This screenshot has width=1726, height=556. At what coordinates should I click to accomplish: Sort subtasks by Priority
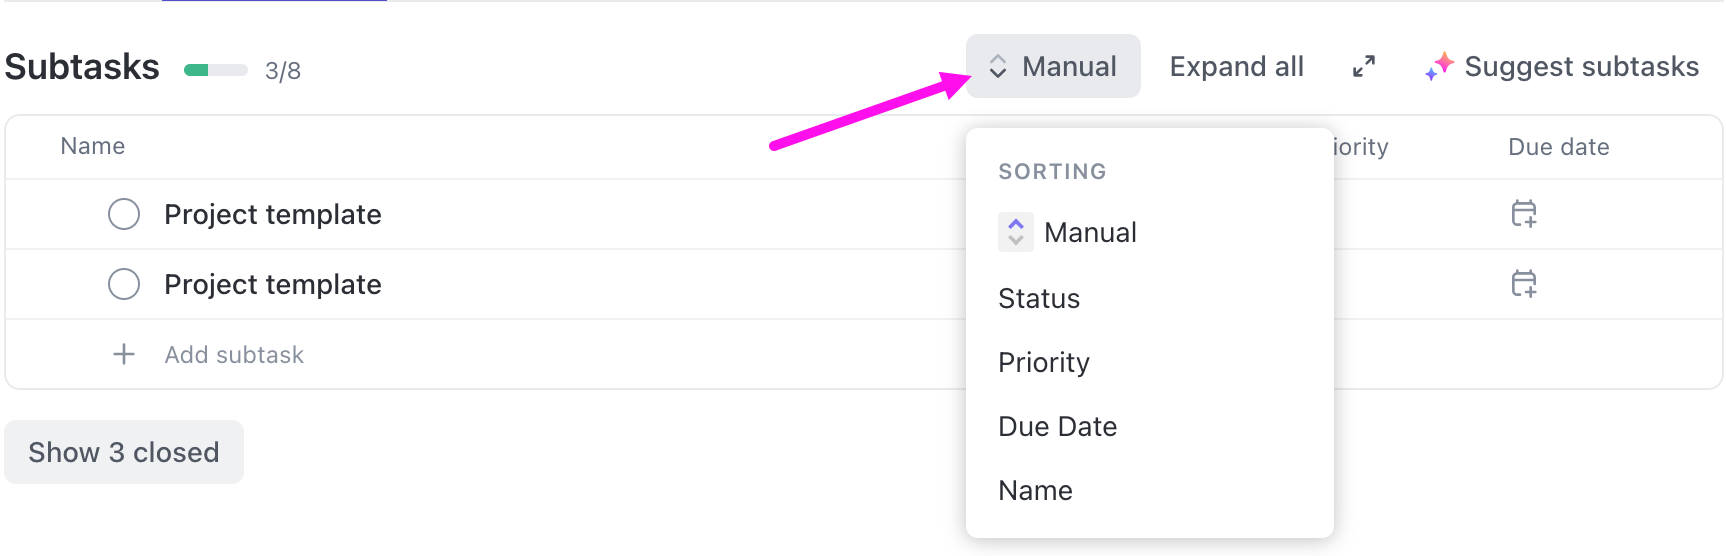[x=1044, y=362]
